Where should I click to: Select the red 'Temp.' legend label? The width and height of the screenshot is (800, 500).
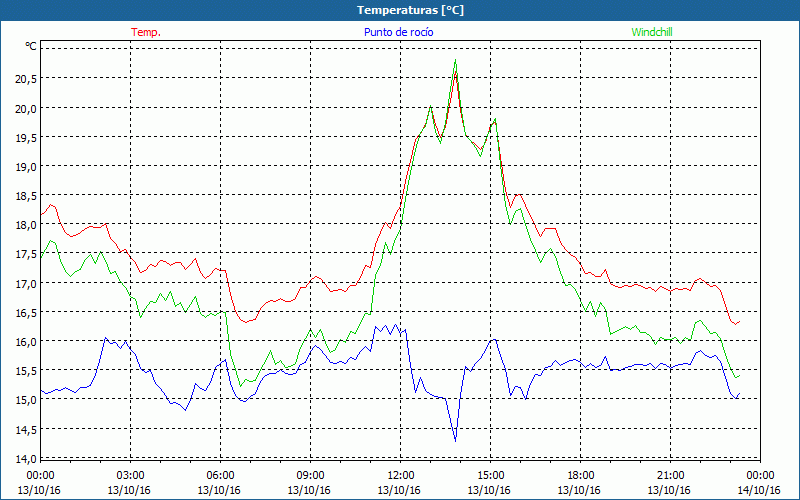point(146,32)
